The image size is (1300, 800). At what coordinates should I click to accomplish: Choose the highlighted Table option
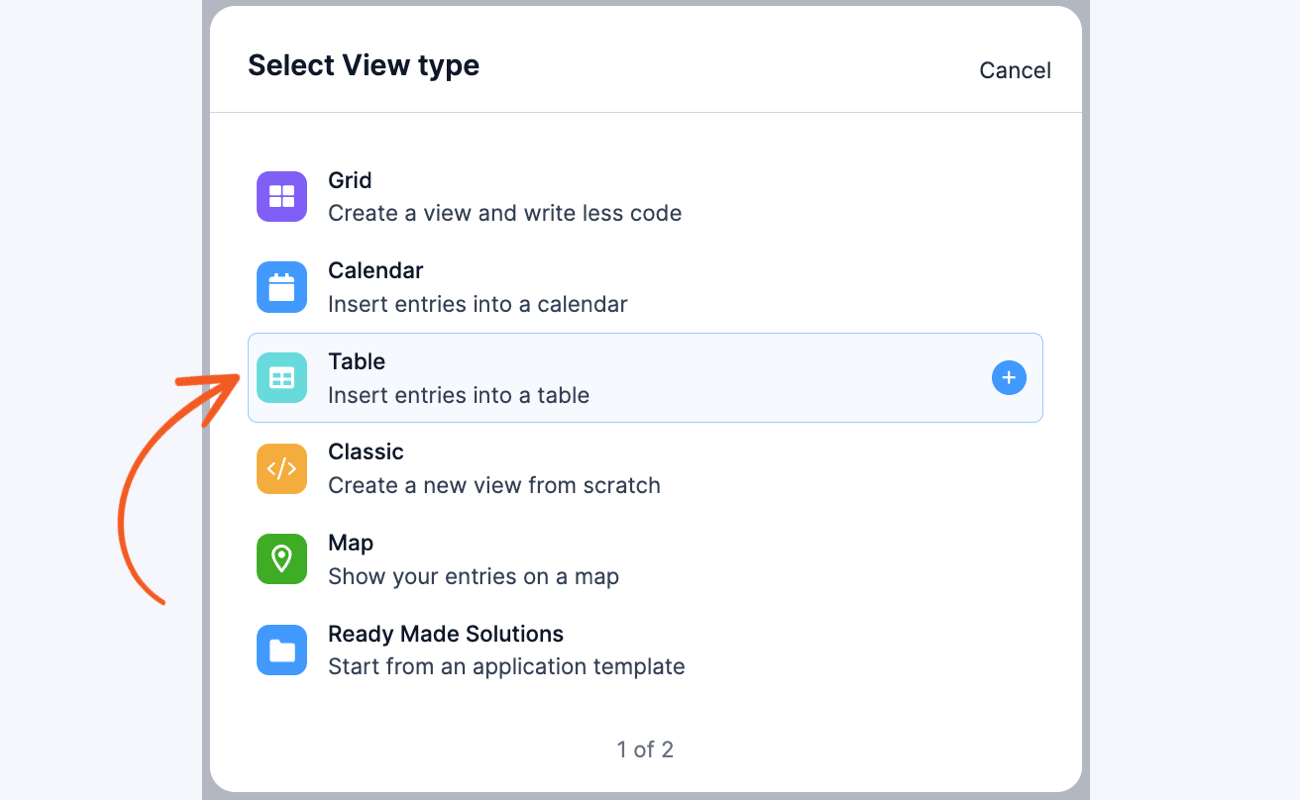pyautogui.click(x=645, y=377)
